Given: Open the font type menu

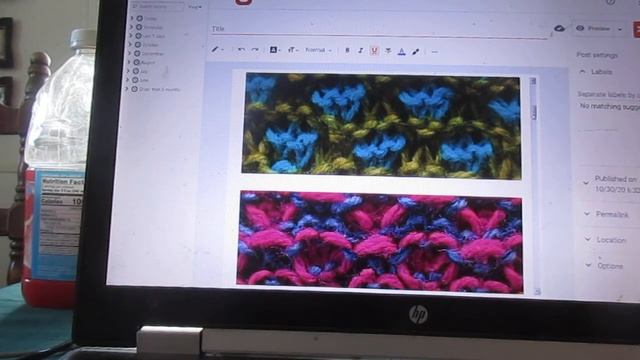Looking at the screenshot, I should point(275,50).
